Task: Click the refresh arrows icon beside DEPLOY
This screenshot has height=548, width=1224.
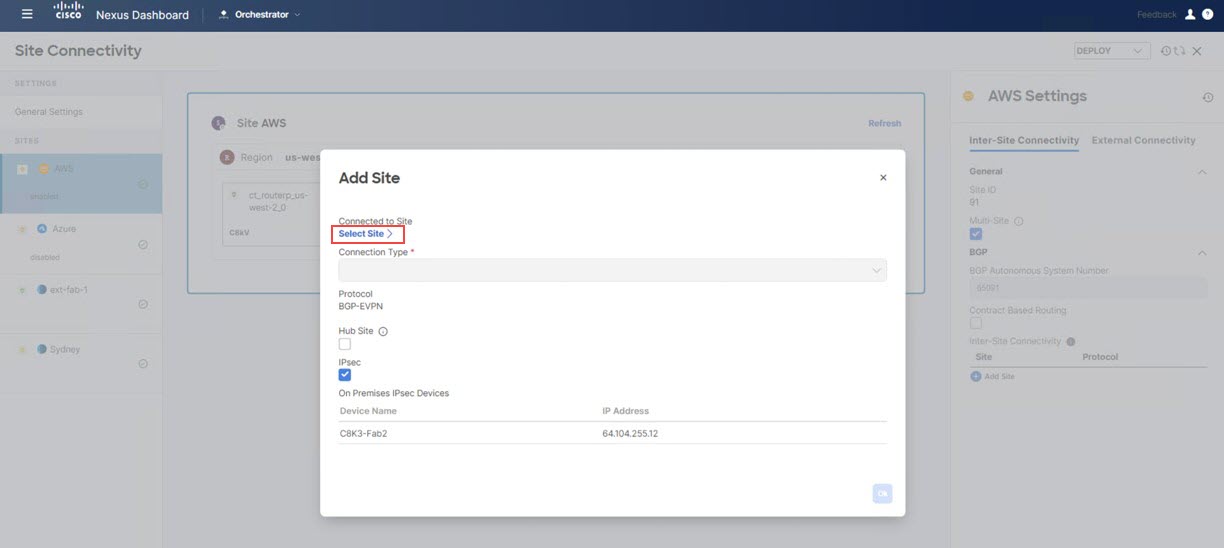Action: point(1180,51)
